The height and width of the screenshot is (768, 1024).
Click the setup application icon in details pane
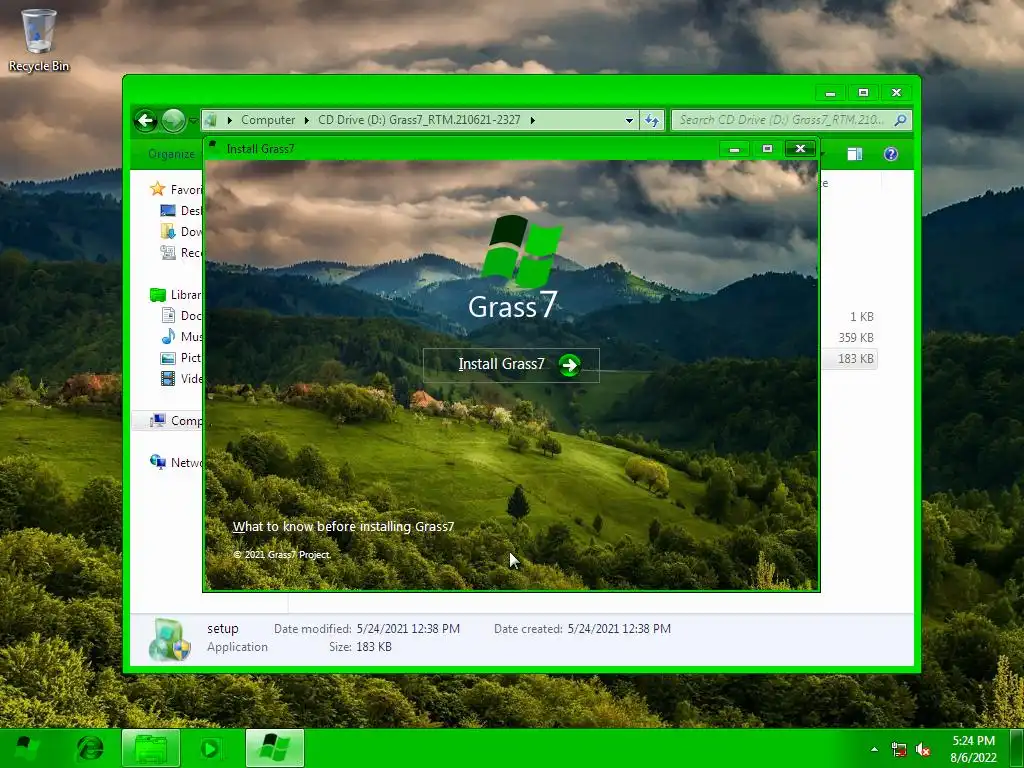(169, 639)
